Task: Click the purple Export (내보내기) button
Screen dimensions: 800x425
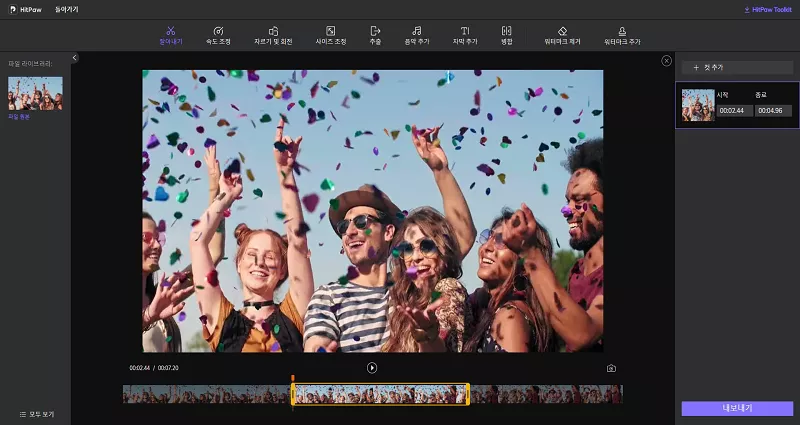Action: click(x=737, y=408)
